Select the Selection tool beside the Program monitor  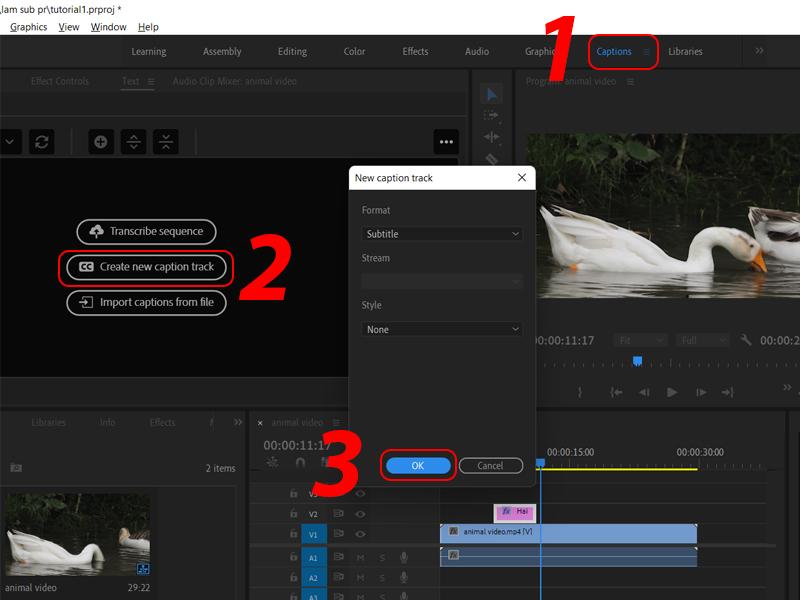pyautogui.click(x=491, y=93)
